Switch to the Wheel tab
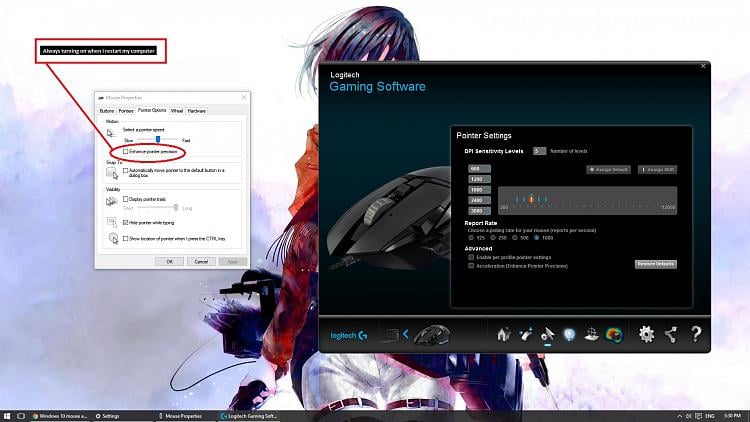 177,111
